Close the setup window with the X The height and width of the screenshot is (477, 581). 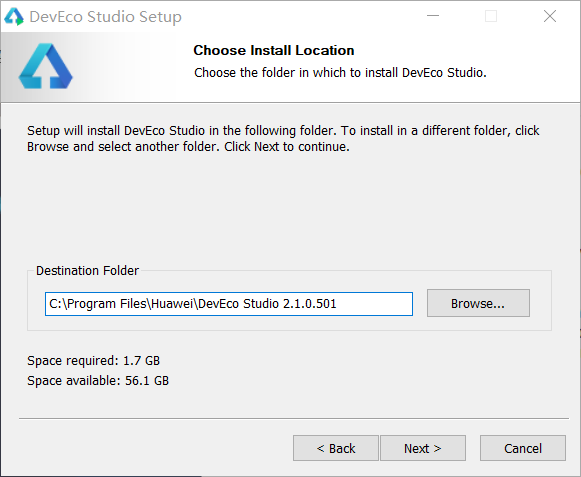(550, 16)
